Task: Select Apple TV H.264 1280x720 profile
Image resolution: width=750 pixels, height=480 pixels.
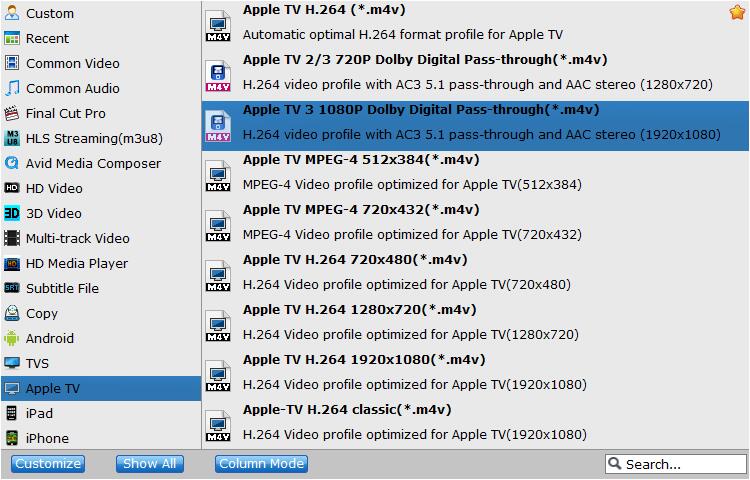Action: [475, 322]
